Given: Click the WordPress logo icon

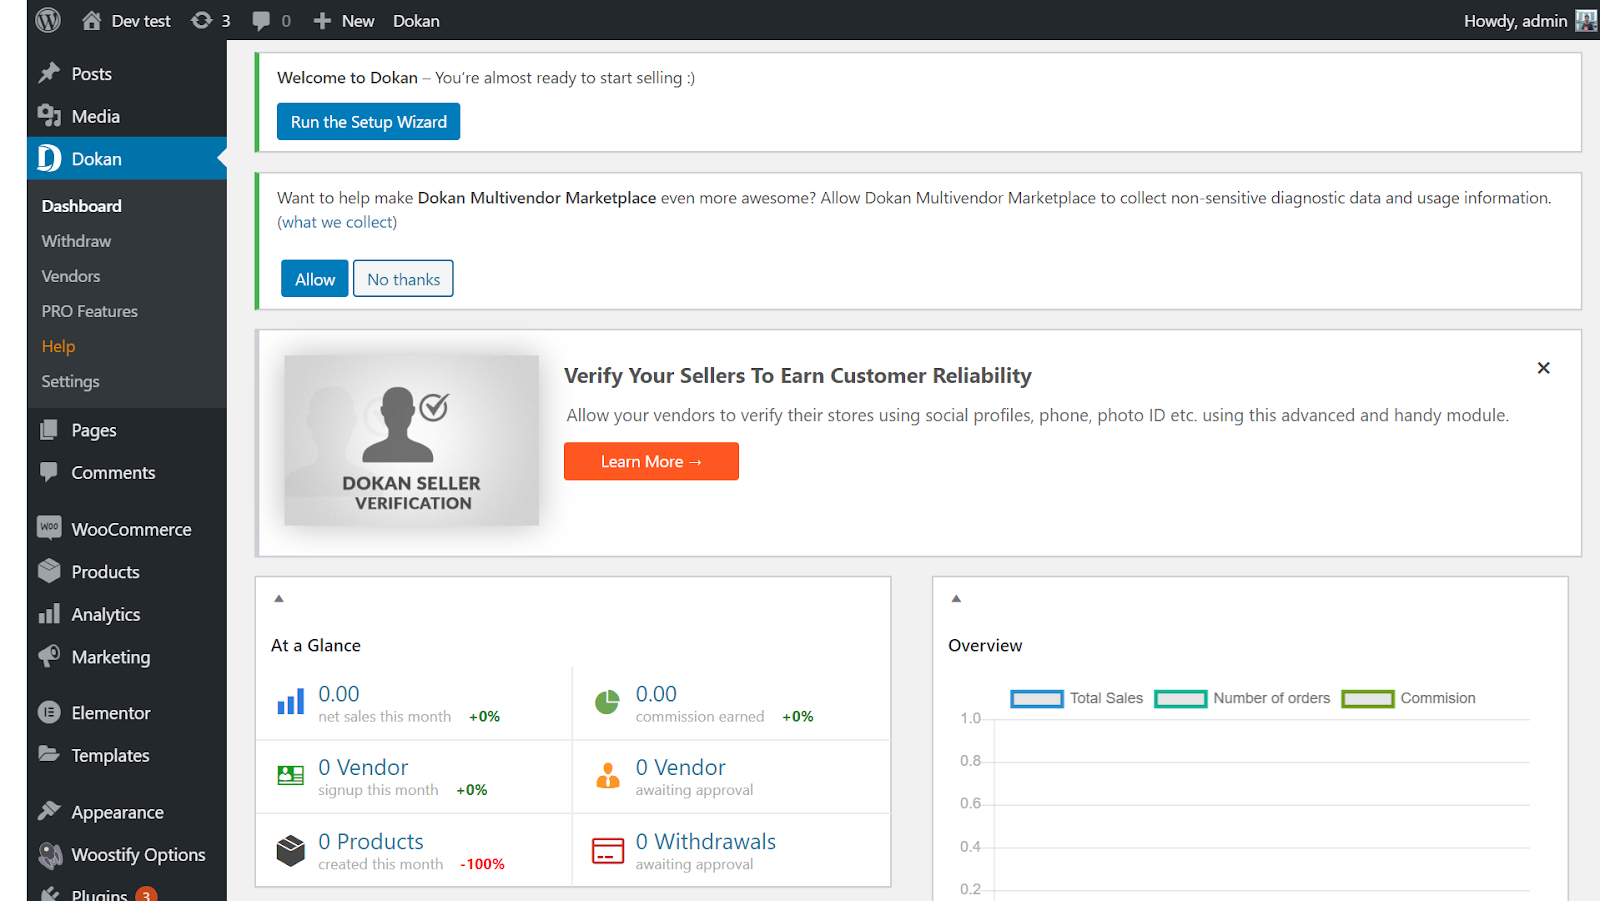Looking at the screenshot, I should pos(48,20).
